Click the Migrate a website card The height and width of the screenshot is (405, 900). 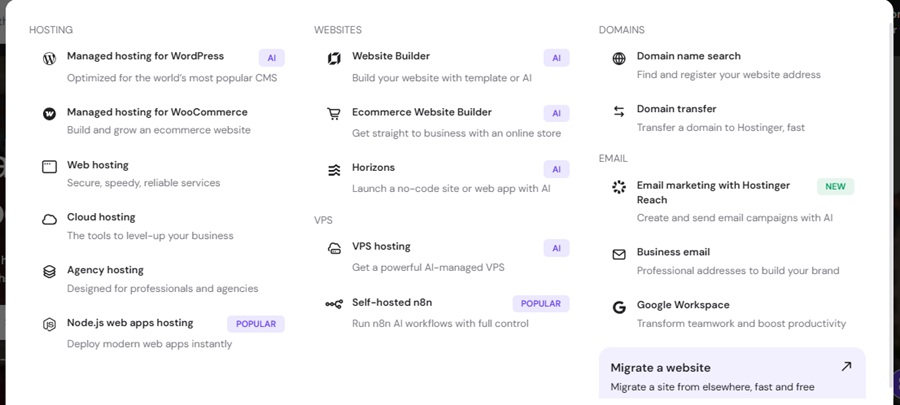click(x=732, y=373)
